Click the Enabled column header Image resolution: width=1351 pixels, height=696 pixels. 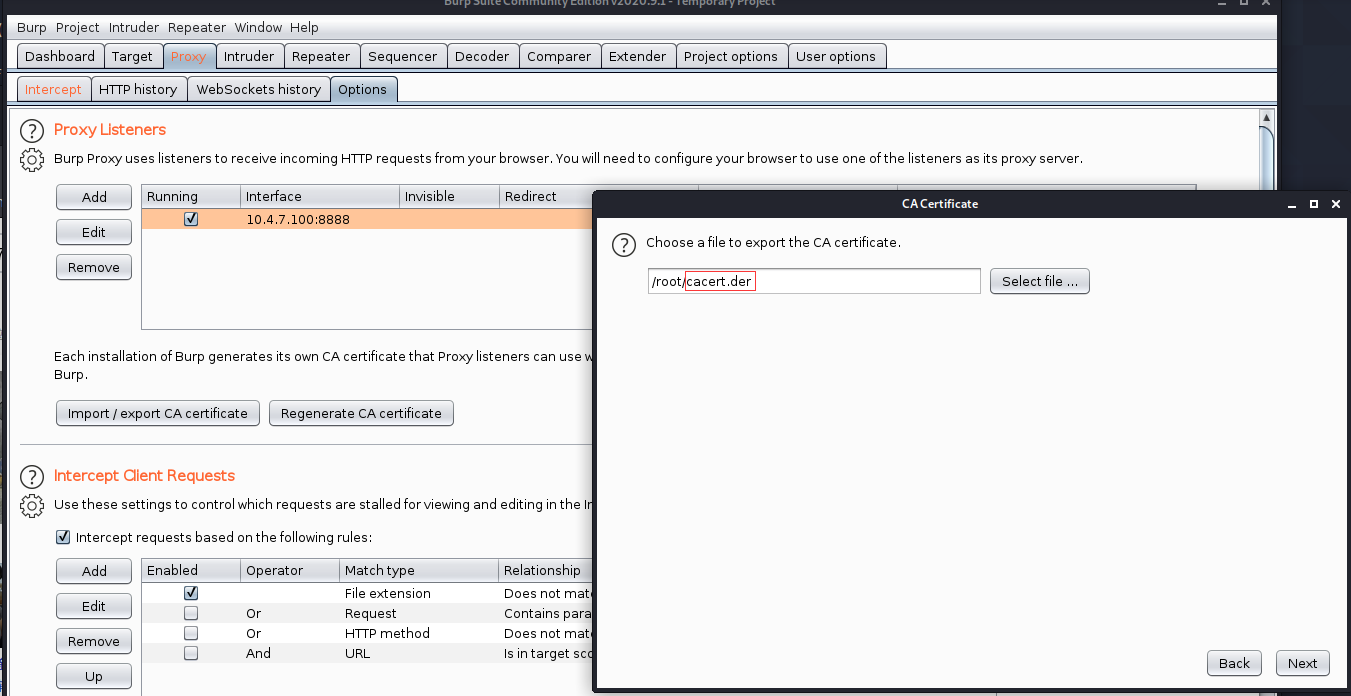coord(191,570)
